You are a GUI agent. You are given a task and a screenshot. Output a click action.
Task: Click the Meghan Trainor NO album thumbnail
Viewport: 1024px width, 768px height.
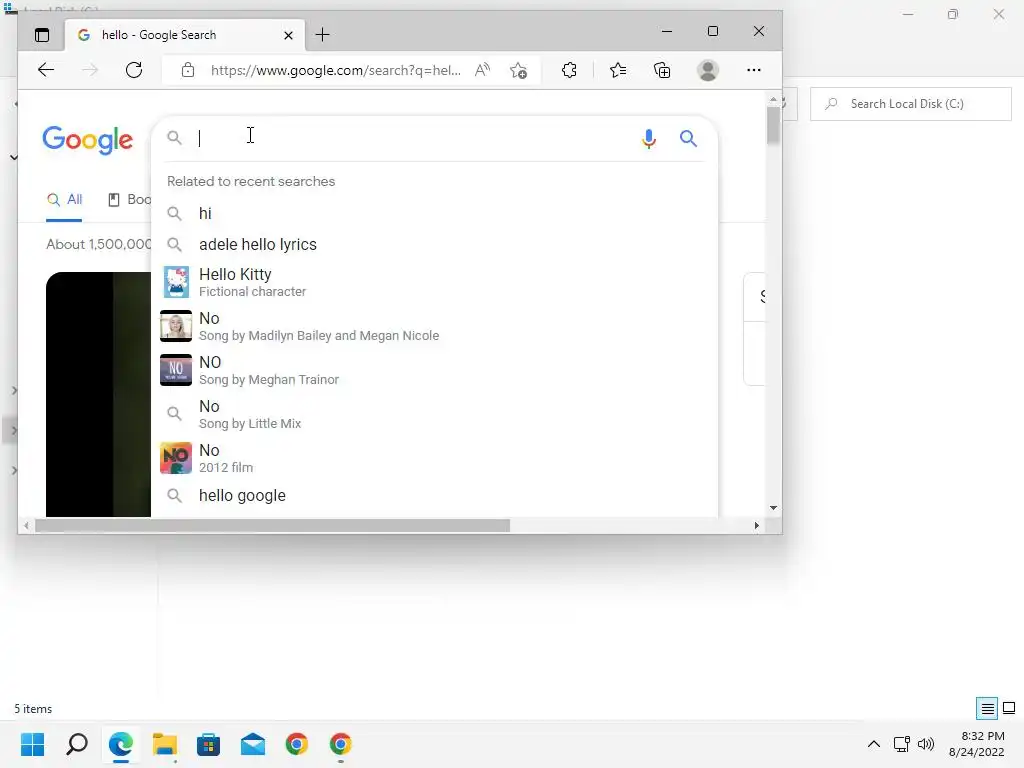(x=176, y=370)
